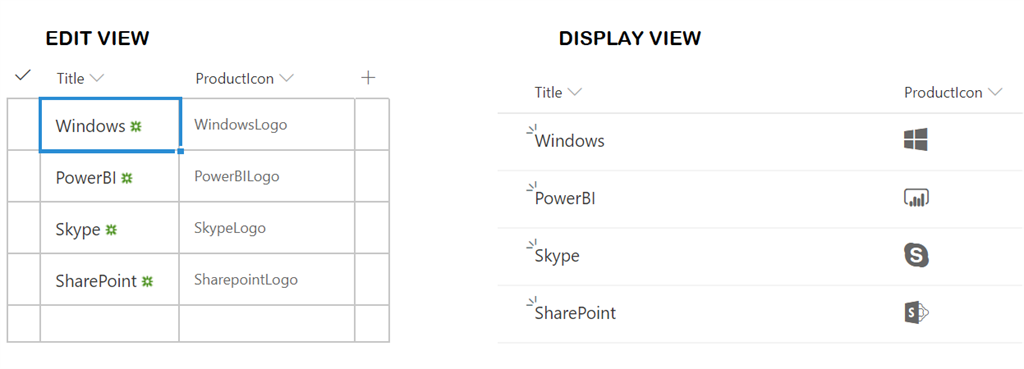This screenshot has height=369, width=1024.
Task: Click the Windows logo icon in display view
Action: pos(916,140)
